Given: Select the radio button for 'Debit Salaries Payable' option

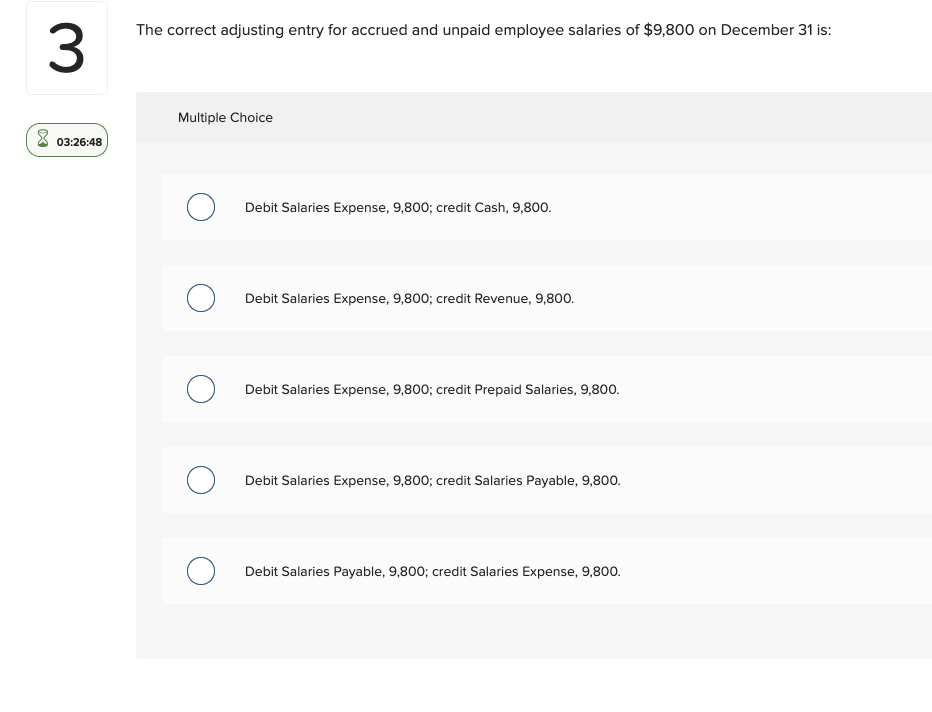Looking at the screenshot, I should click(201, 571).
